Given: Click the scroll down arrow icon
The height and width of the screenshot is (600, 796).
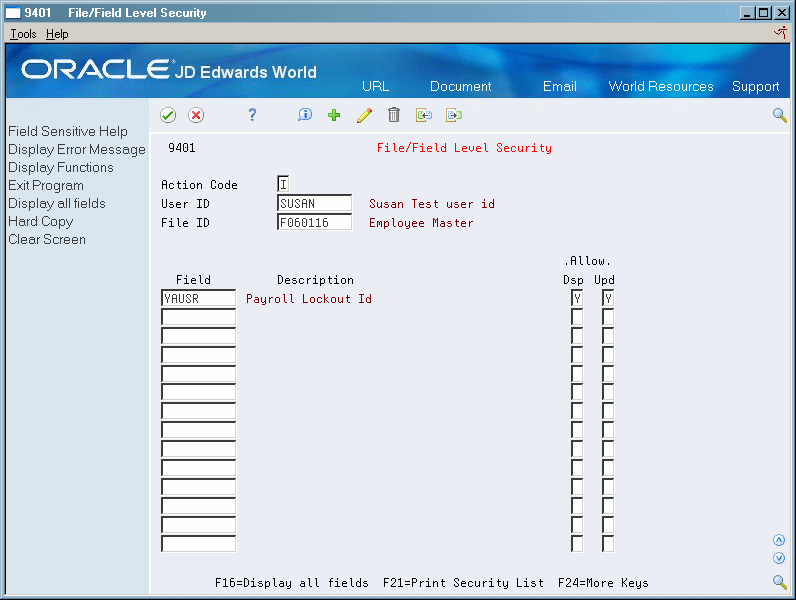Looking at the screenshot, I should 779,558.
